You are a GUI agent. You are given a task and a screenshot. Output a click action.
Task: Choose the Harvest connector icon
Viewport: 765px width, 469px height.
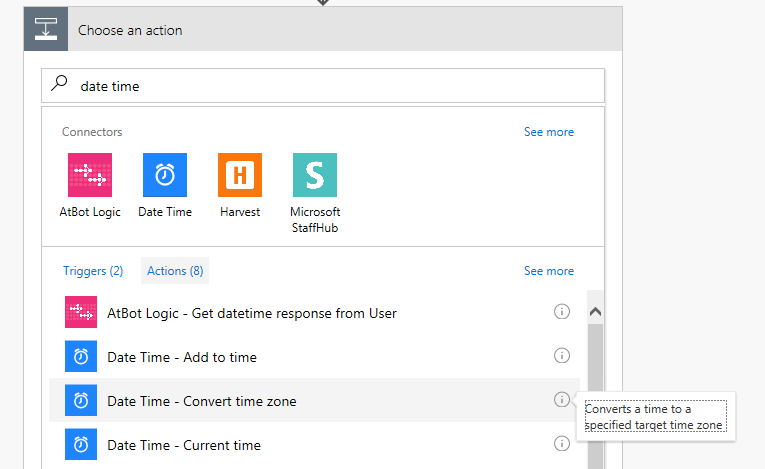tap(240, 175)
